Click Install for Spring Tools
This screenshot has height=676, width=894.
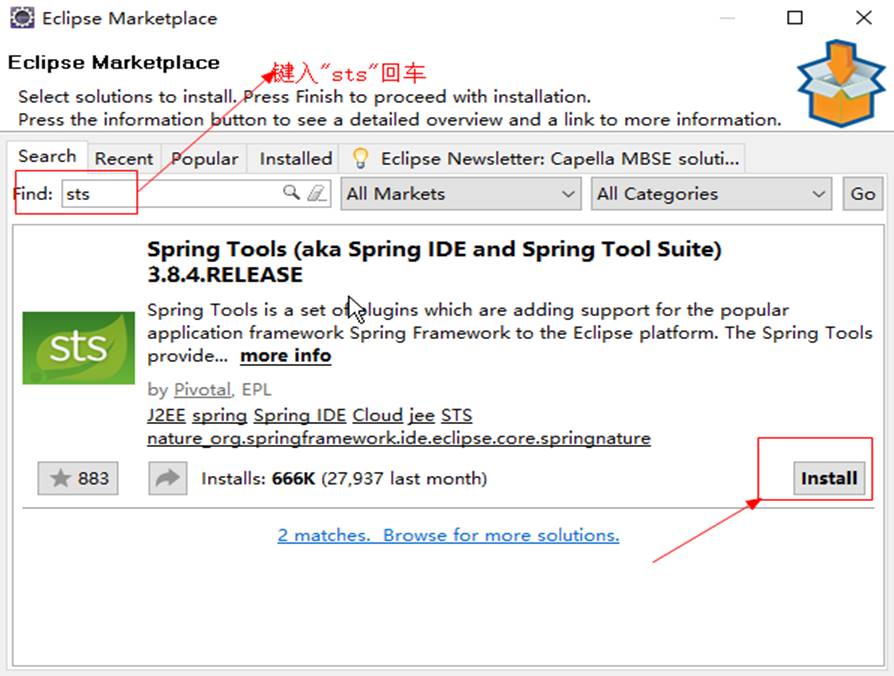[829, 478]
